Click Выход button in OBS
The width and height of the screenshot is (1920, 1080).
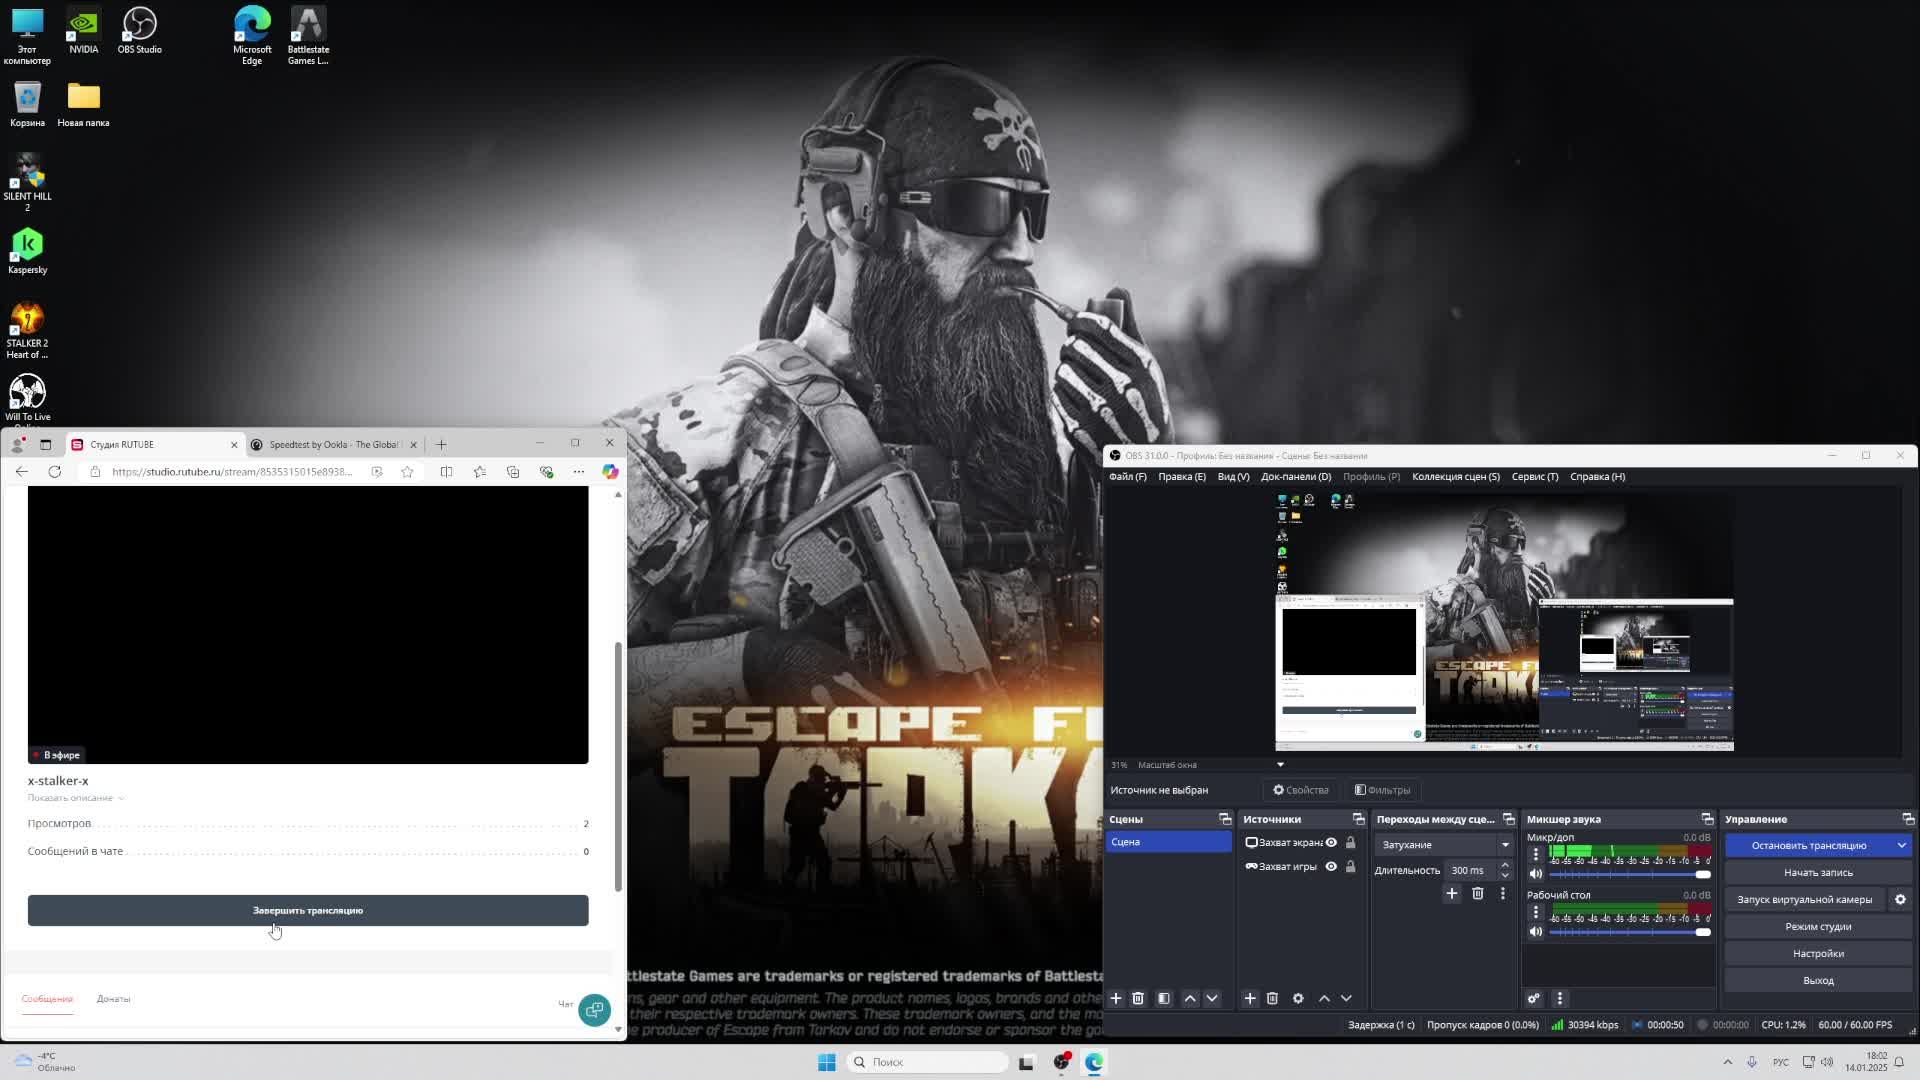(x=1818, y=980)
